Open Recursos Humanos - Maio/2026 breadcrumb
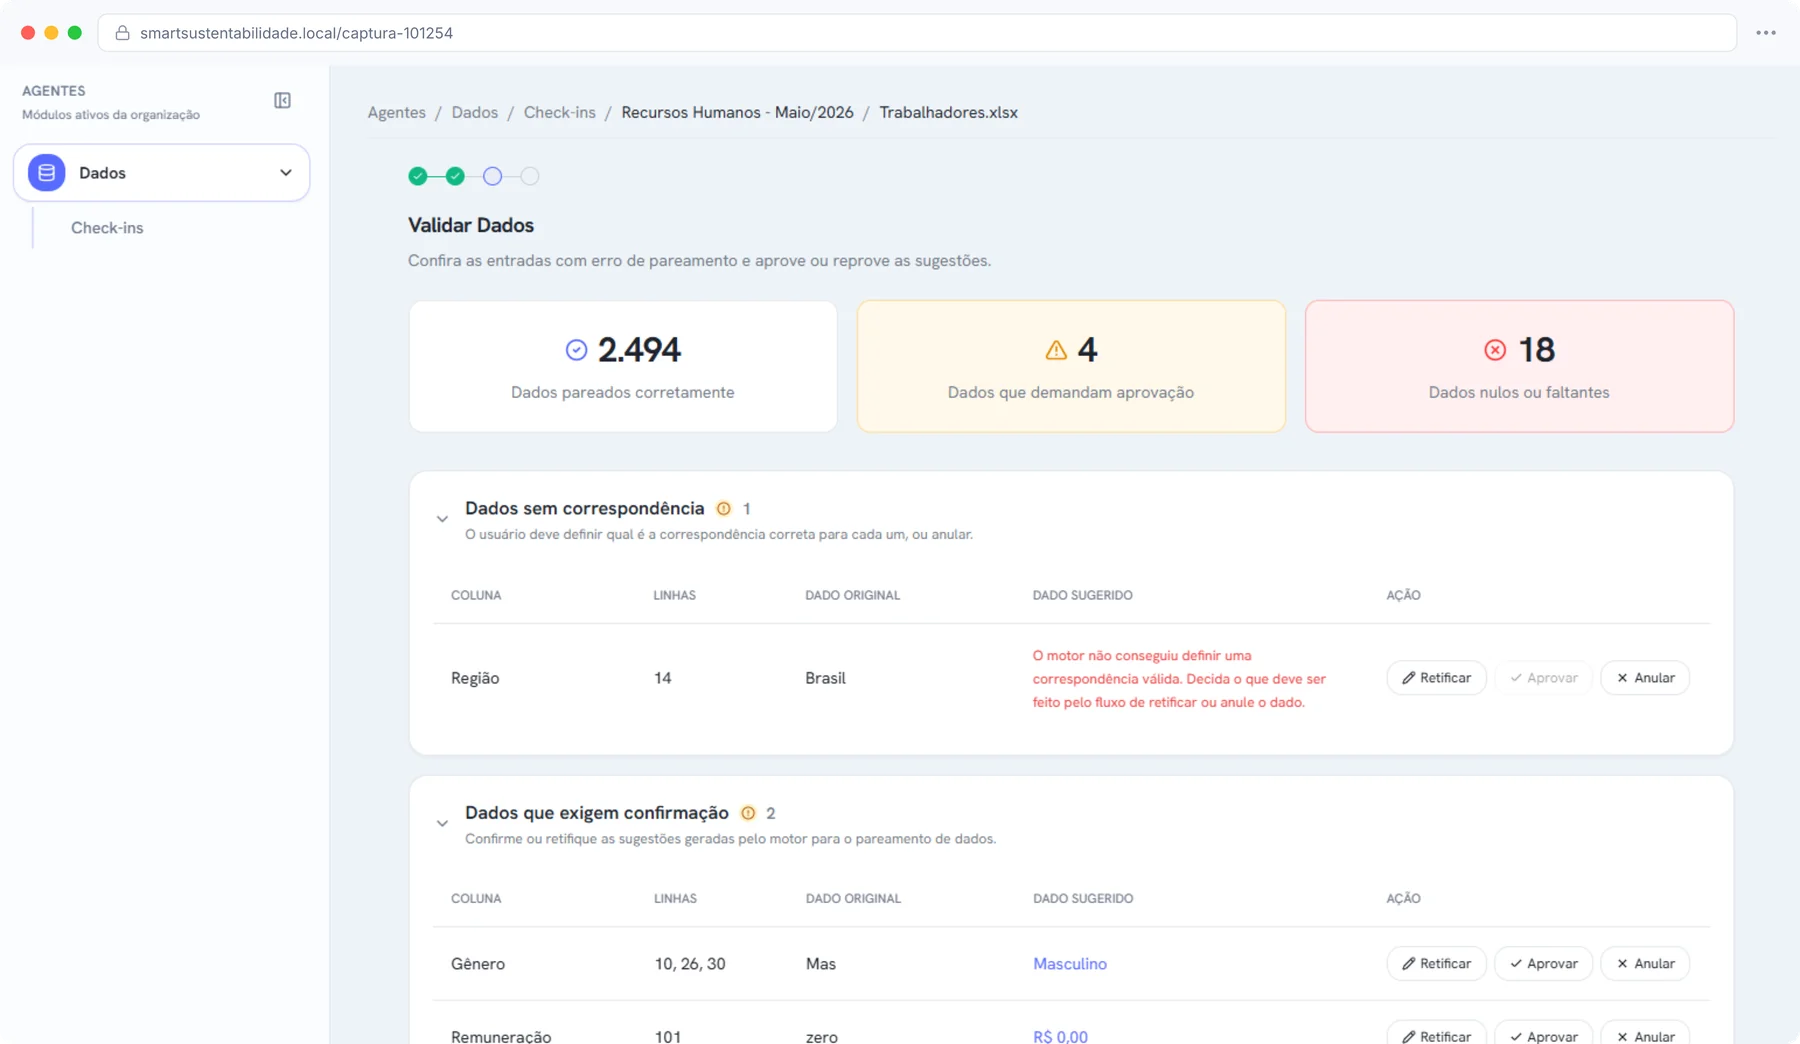This screenshot has height=1044, width=1800. (x=737, y=112)
